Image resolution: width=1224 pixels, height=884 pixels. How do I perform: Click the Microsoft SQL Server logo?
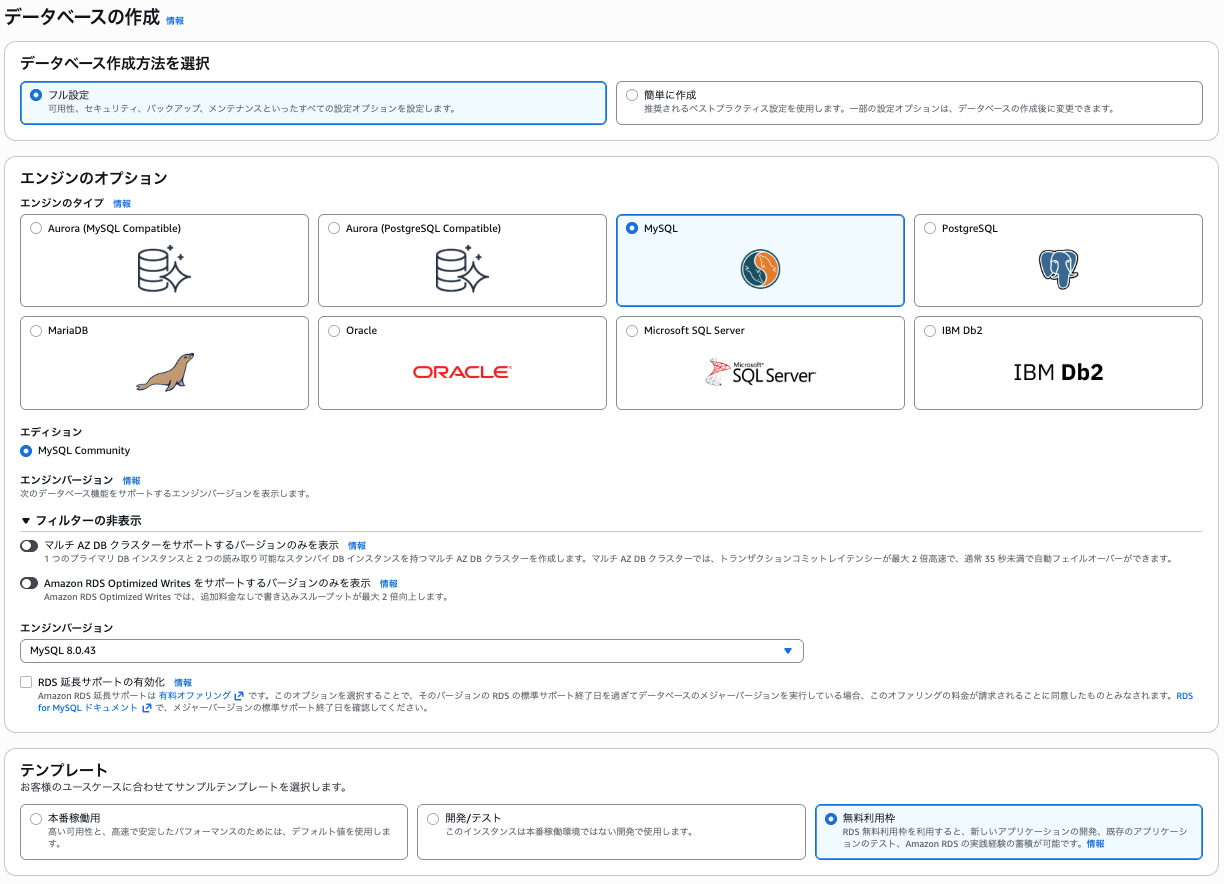coord(760,373)
